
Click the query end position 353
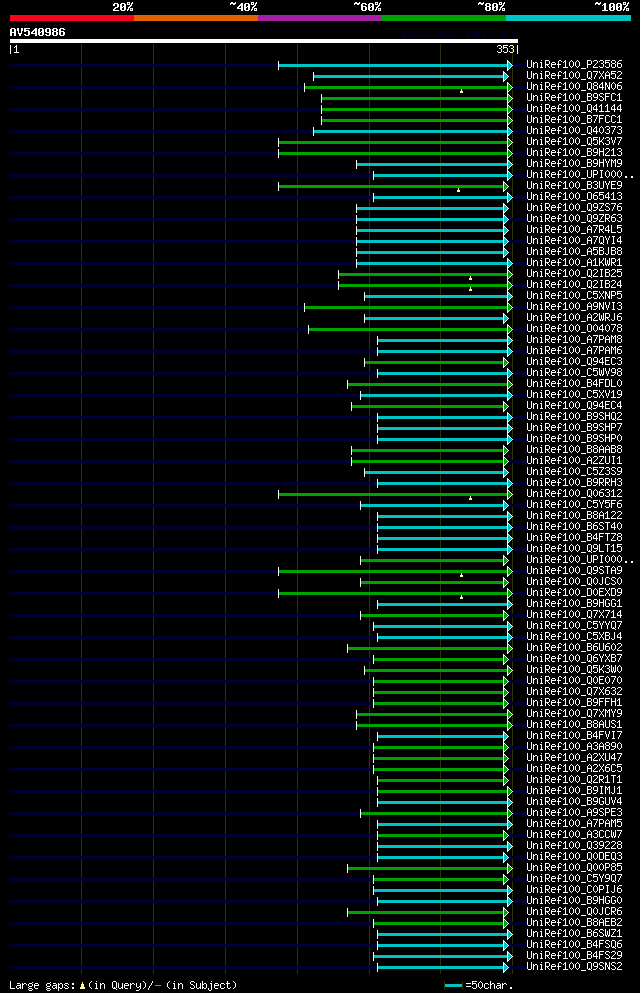pos(505,49)
